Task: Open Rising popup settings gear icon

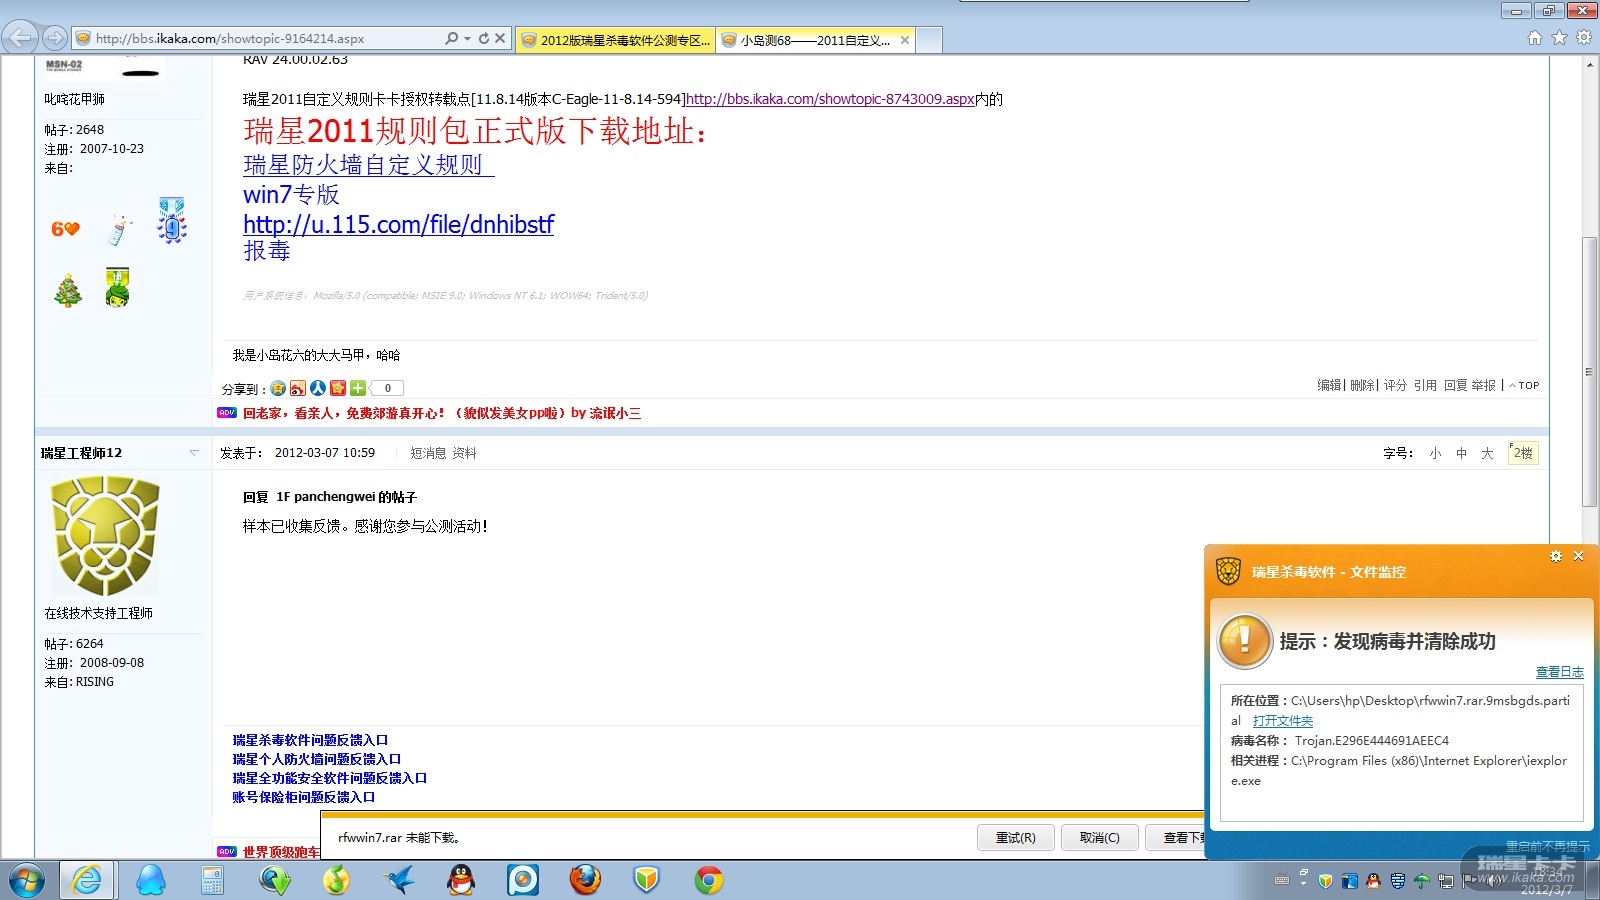Action: click(x=1556, y=556)
